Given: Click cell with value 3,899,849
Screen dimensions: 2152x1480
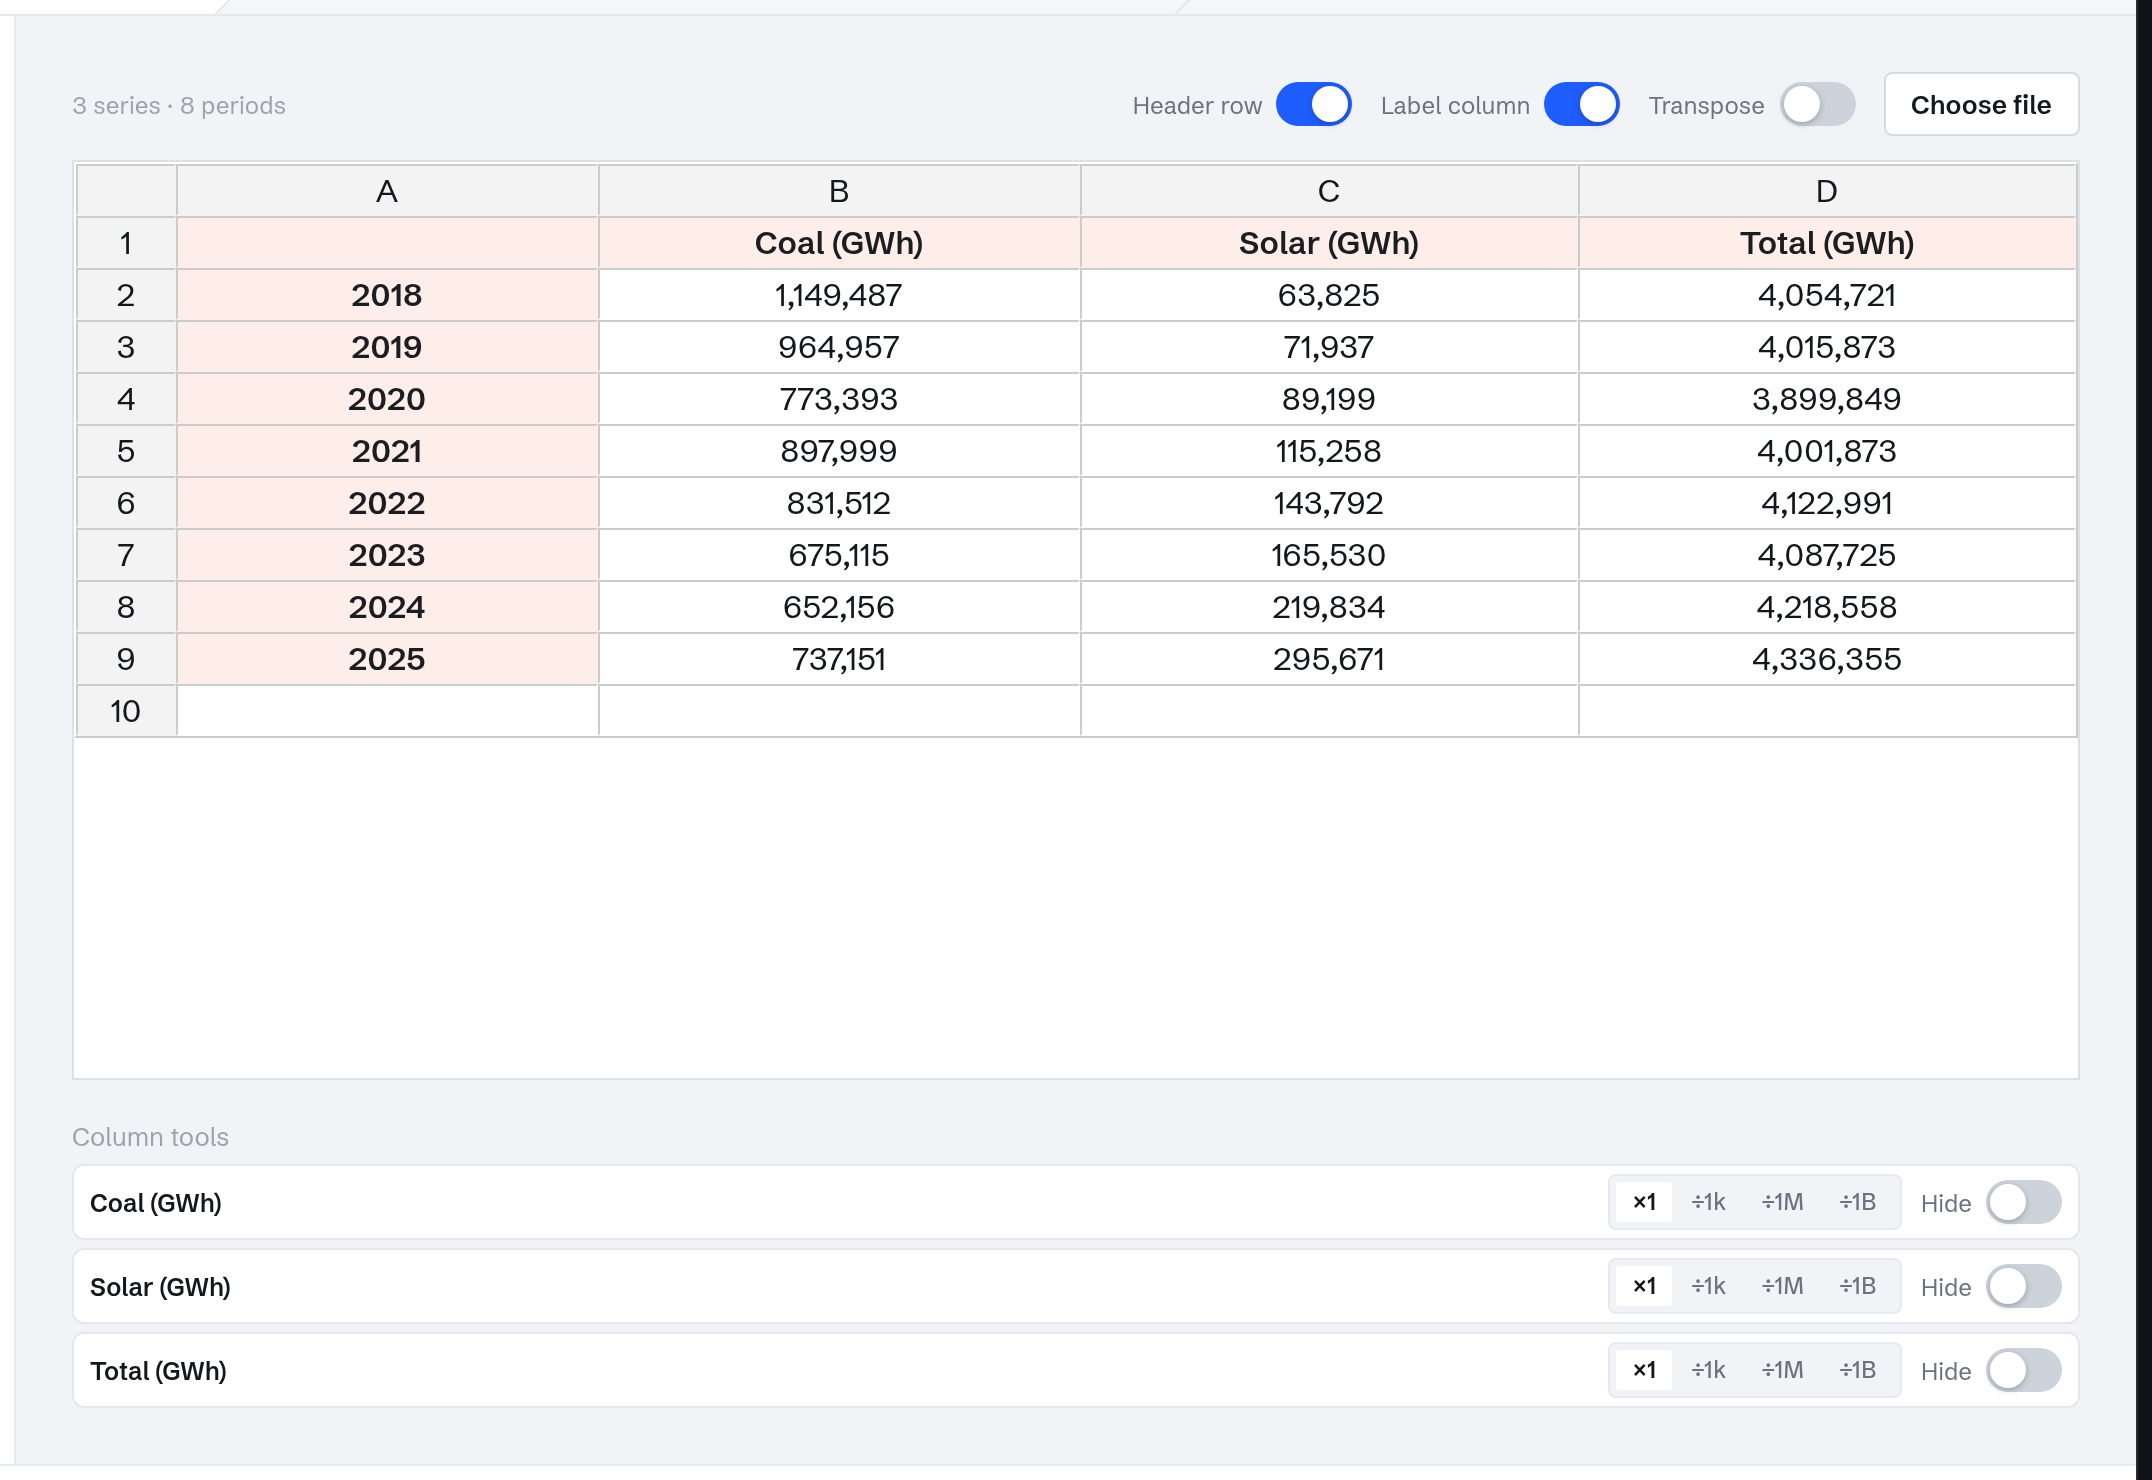Looking at the screenshot, I should pyautogui.click(x=1827, y=399).
